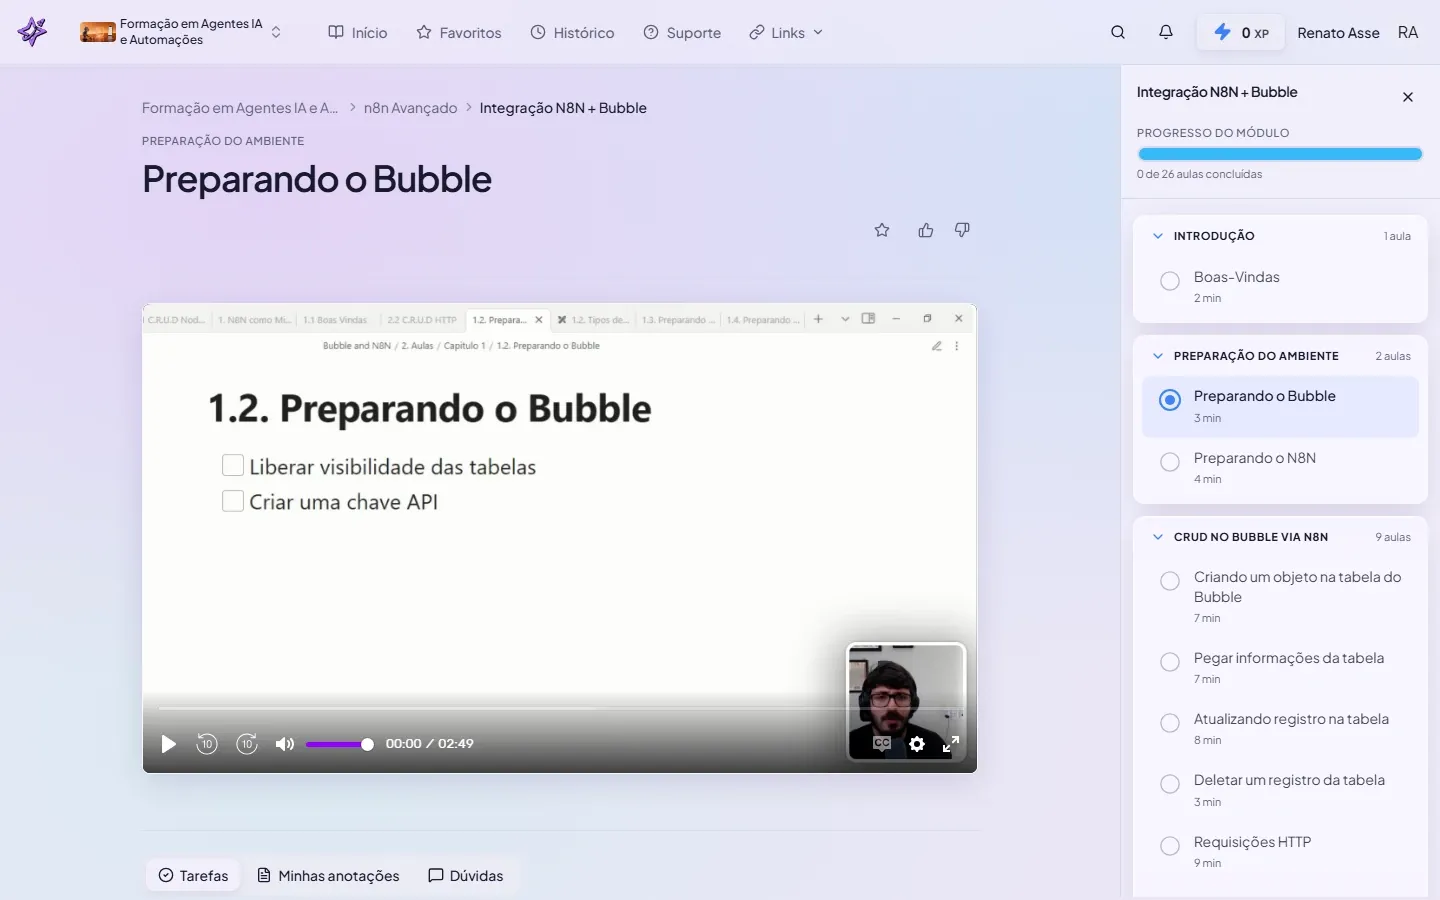The width and height of the screenshot is (1440, 900).
Task: Click presenter webcam thumbnail
Action: click(x=906, y=702)
